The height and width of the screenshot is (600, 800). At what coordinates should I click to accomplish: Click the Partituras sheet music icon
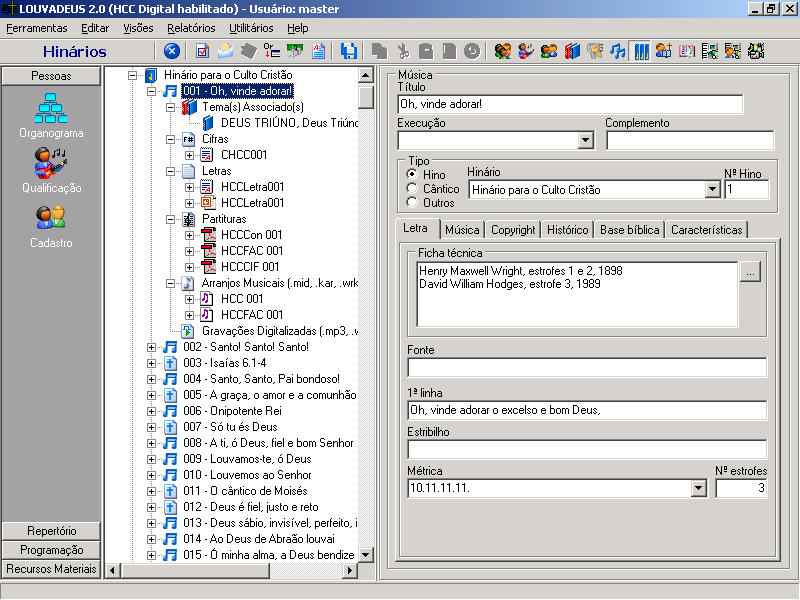coord(188,219)
